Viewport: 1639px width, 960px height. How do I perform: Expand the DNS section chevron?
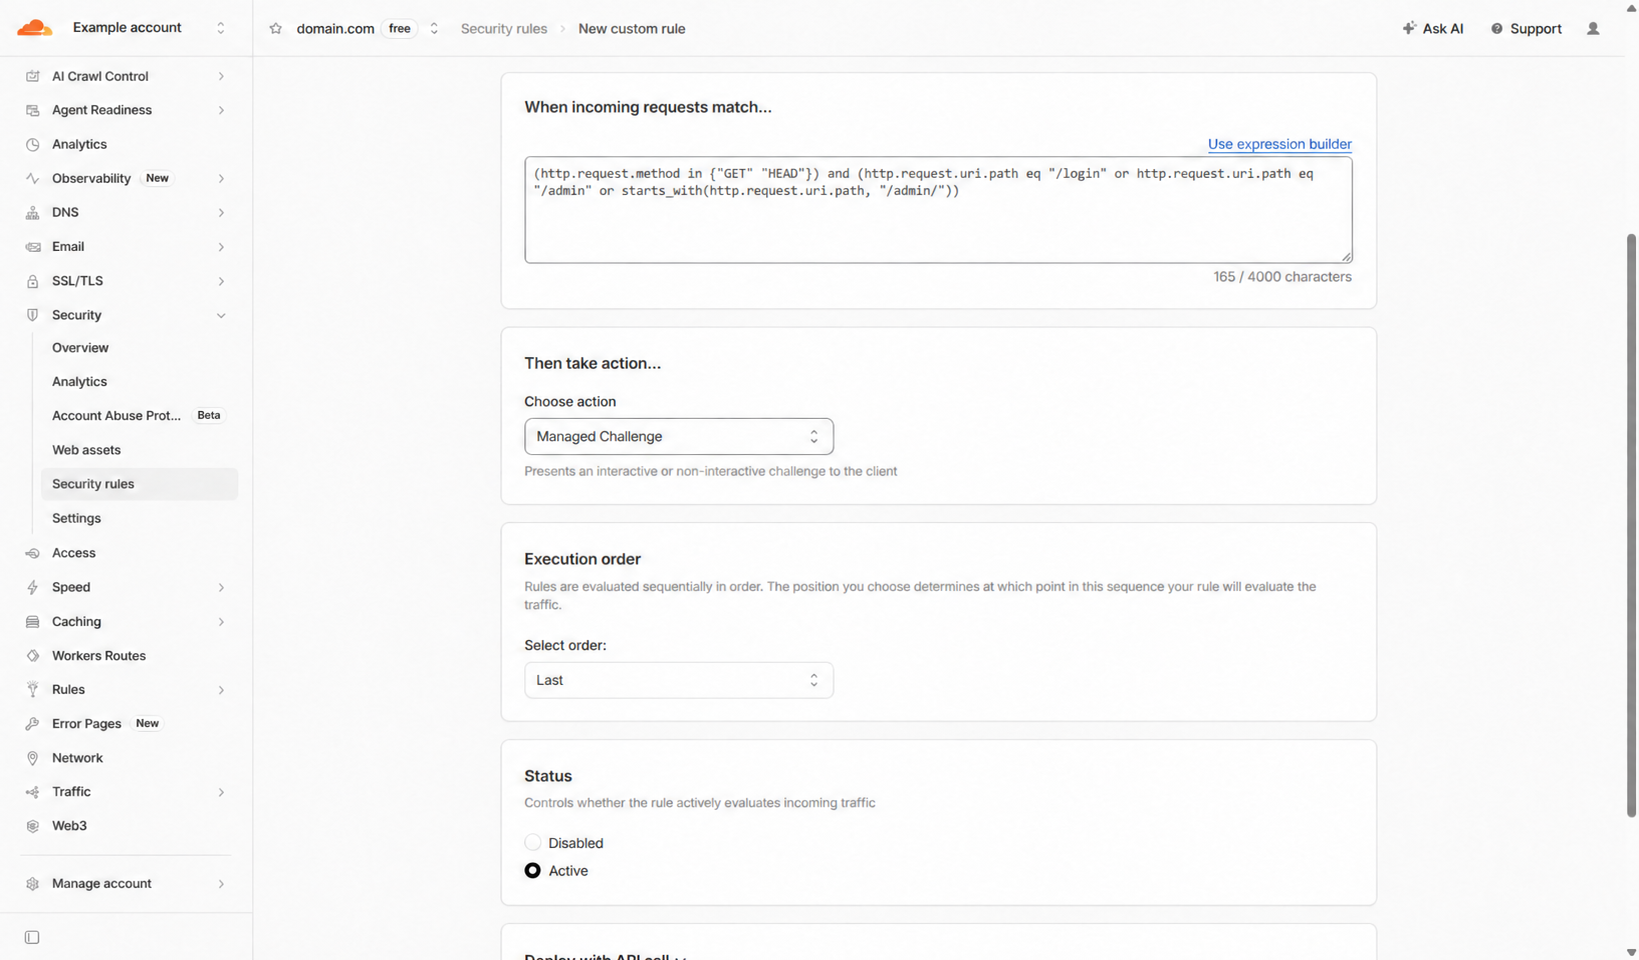(x=221, y=213)
